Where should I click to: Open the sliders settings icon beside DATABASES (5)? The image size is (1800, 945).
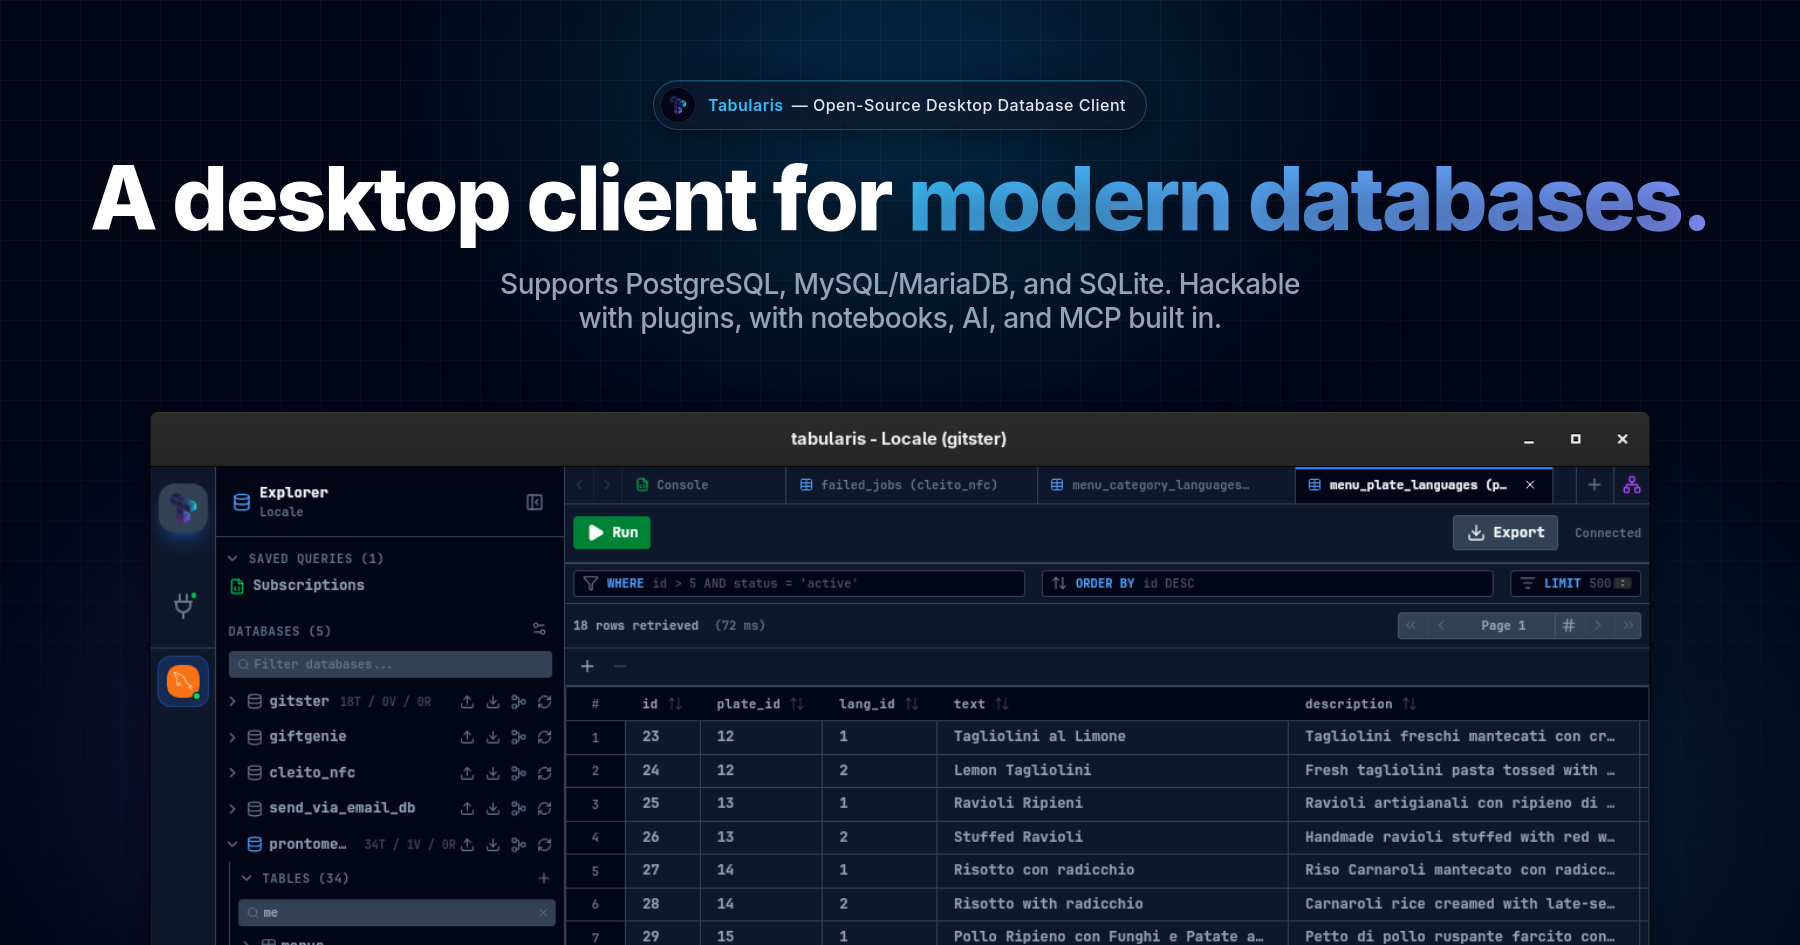(x=539, y=629)
